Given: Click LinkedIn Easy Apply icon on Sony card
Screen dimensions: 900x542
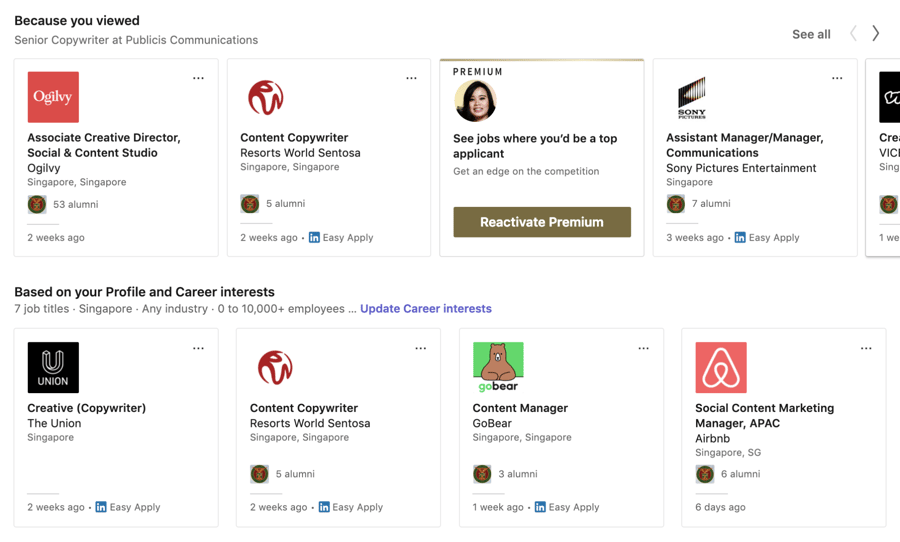Looking at the screenshot, I should (x=740, y=237).
